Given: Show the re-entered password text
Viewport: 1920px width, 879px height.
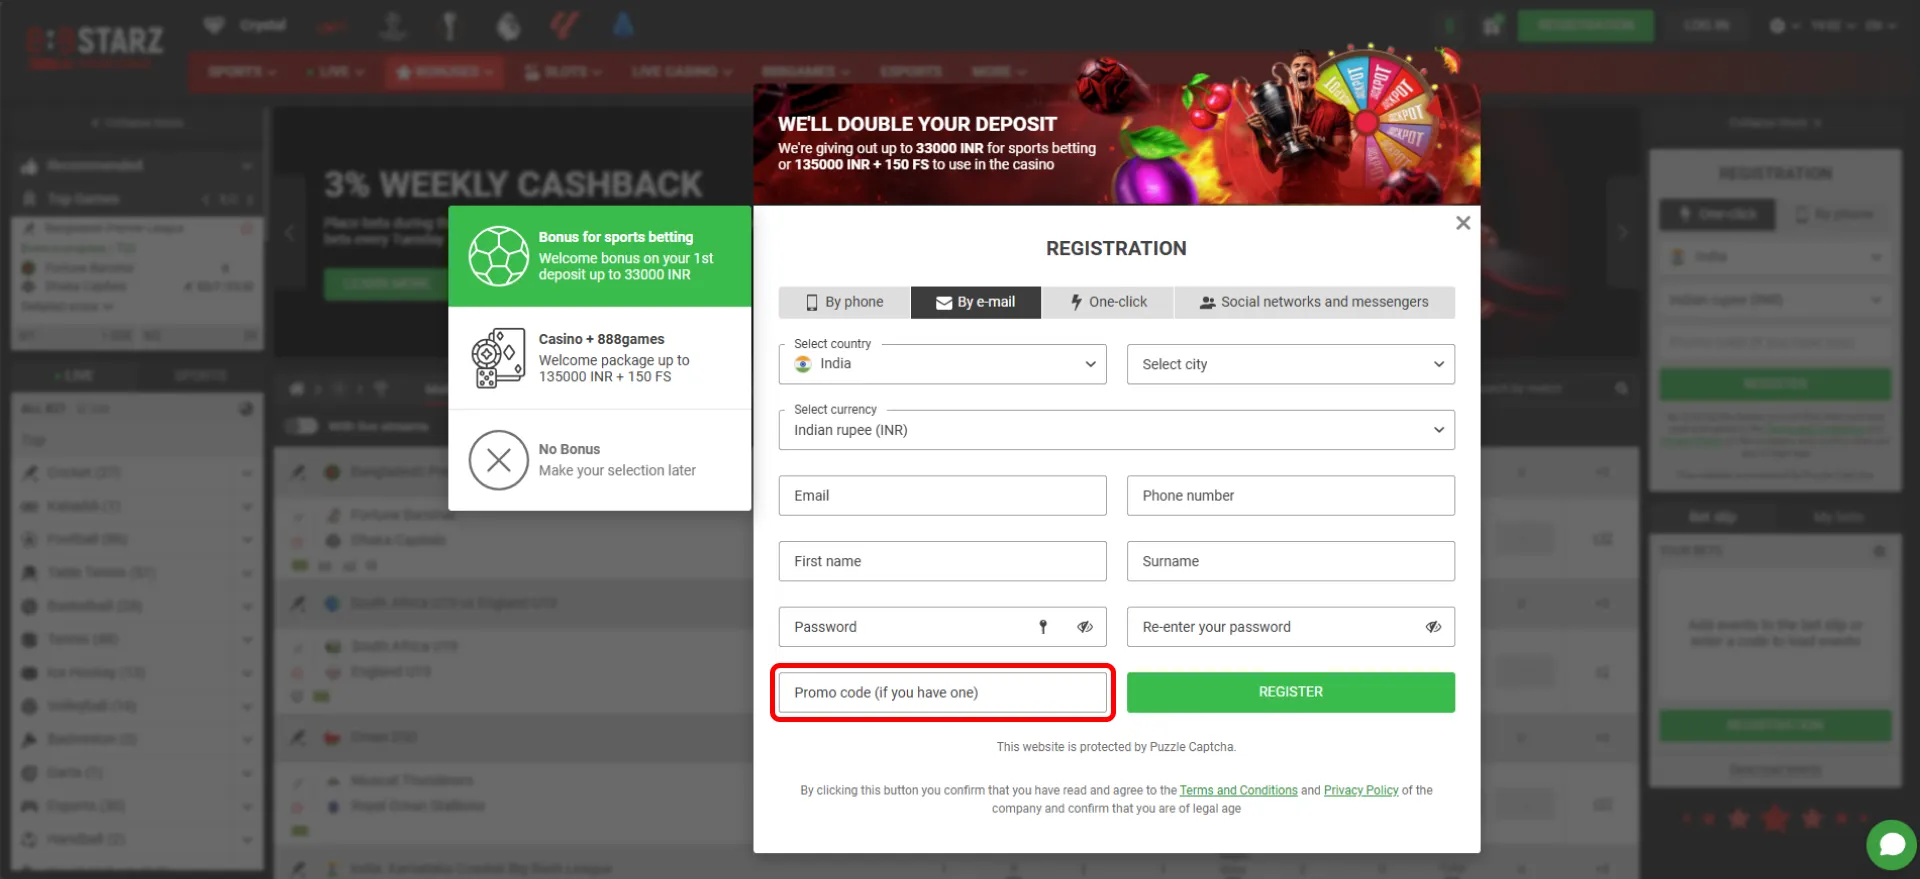Looking at the screenshot, I should coord(1432,627).
